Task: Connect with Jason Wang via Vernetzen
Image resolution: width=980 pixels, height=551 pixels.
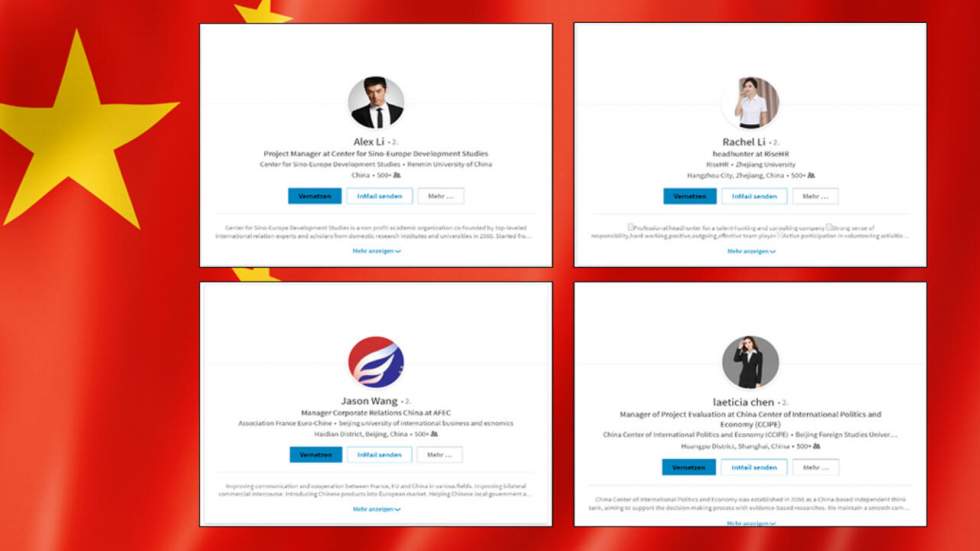Action: tap(316, 455)
